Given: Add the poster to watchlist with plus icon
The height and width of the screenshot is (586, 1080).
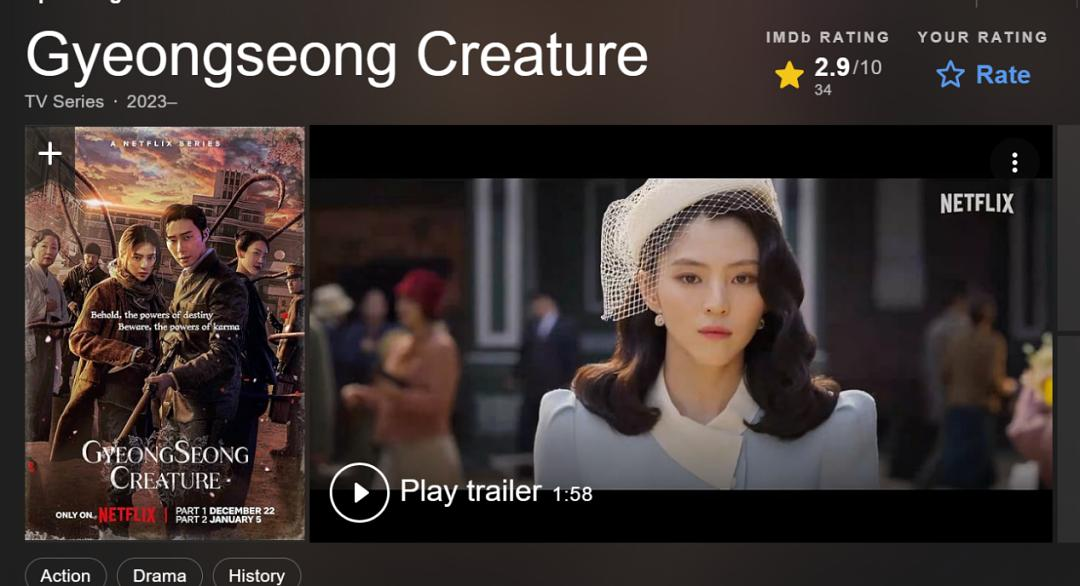Looking at the screenshot, I should [50, 153].
